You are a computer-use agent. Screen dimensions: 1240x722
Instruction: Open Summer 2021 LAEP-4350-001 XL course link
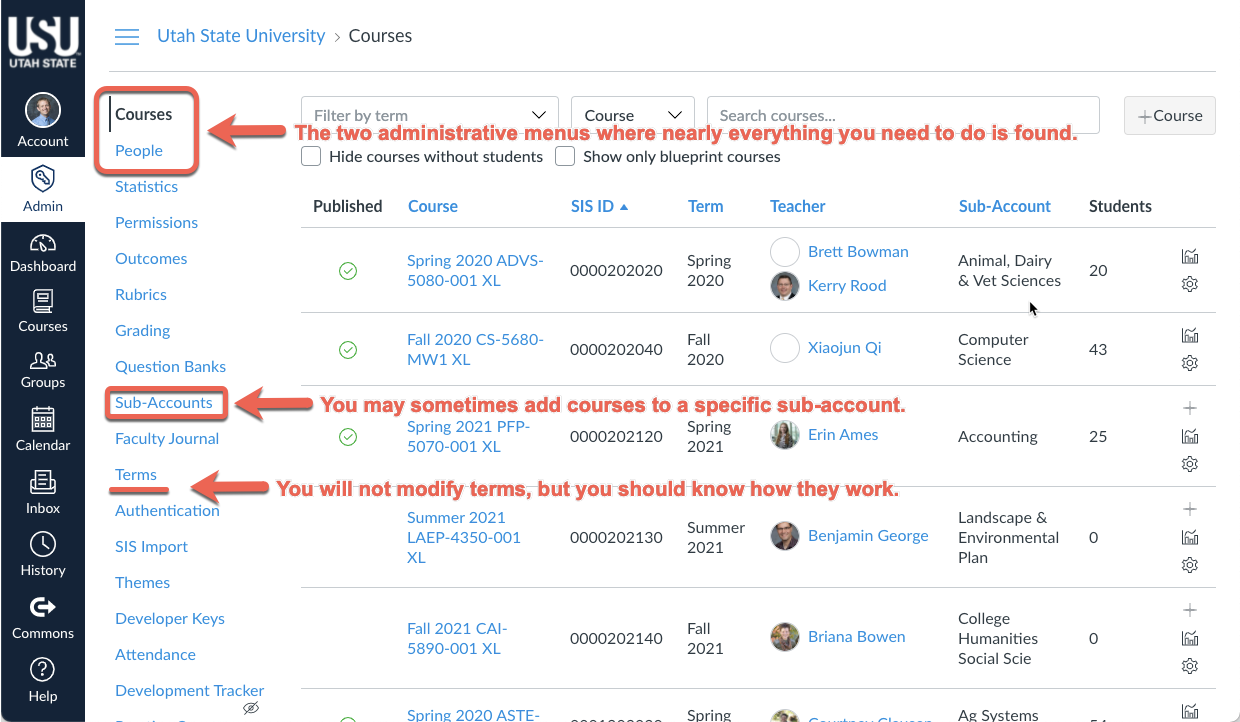tap(464, 537)
